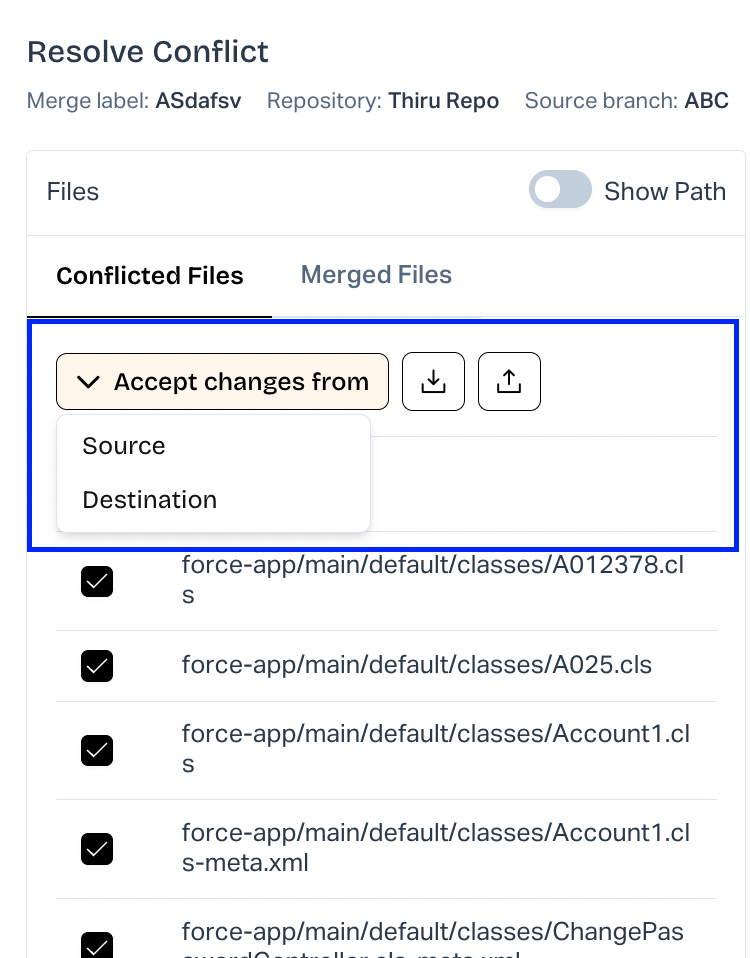Viewport: 750px width, 958px height.
Task: Click the upload icon button
Action: 509,382
